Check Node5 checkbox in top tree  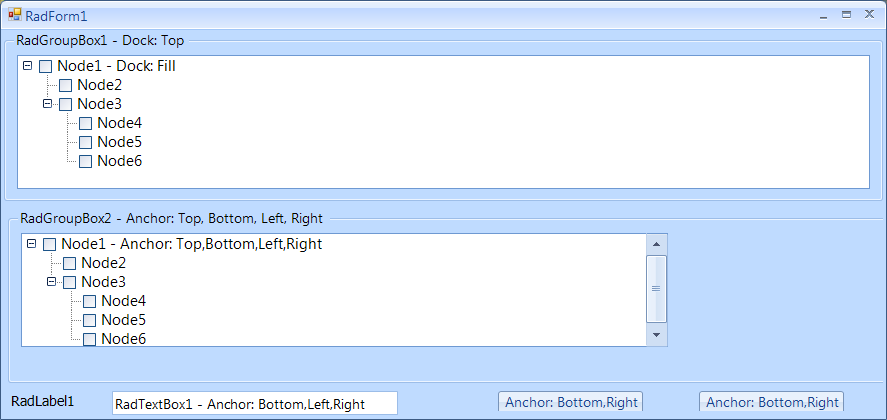[x=85, y=142]
